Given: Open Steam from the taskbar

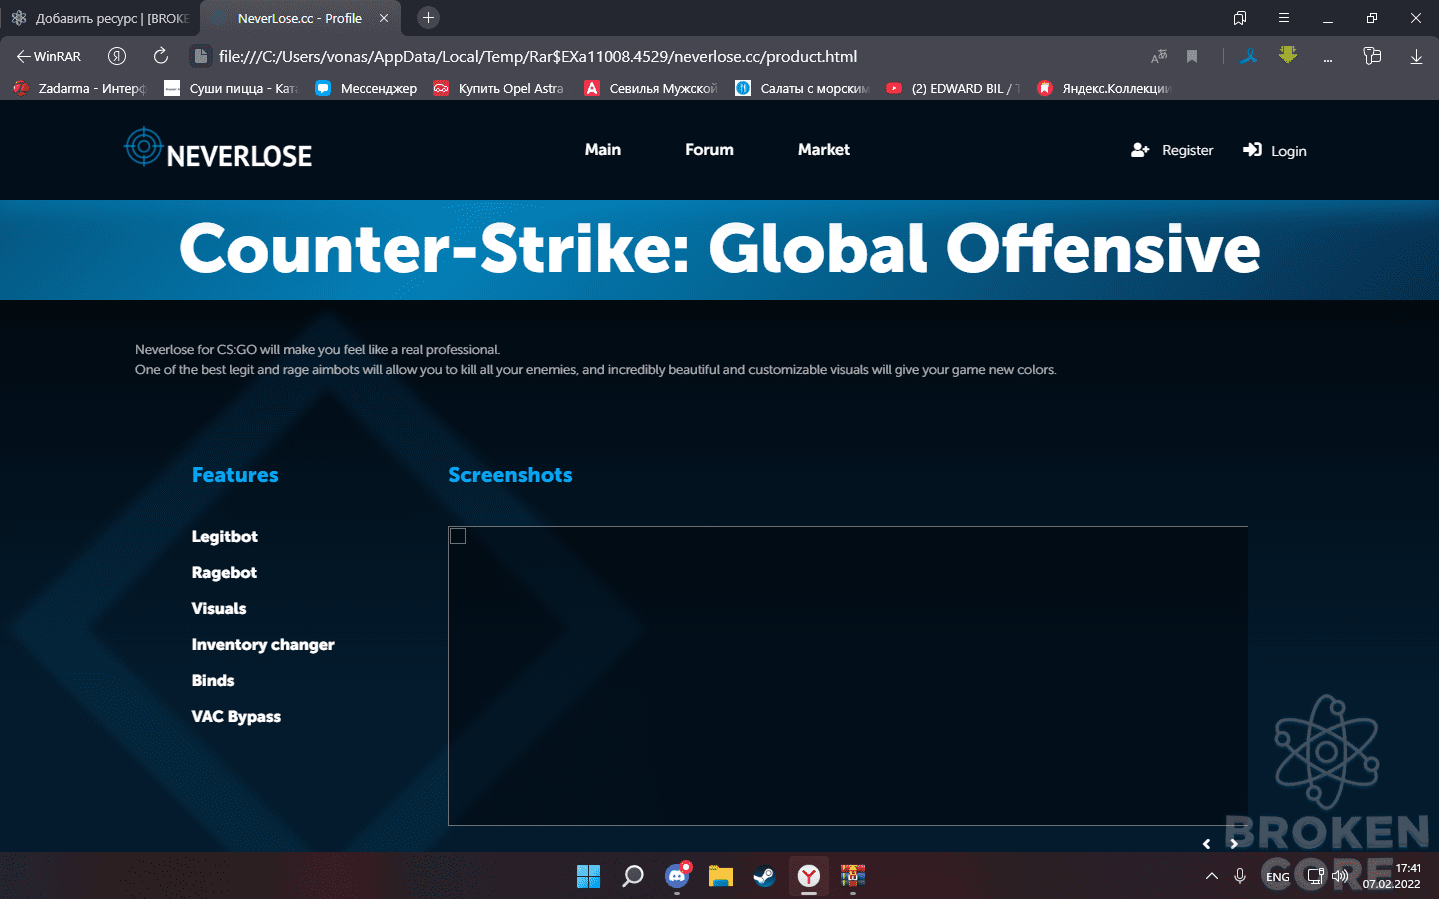Looking at the screenshot, I should [764, 876].
